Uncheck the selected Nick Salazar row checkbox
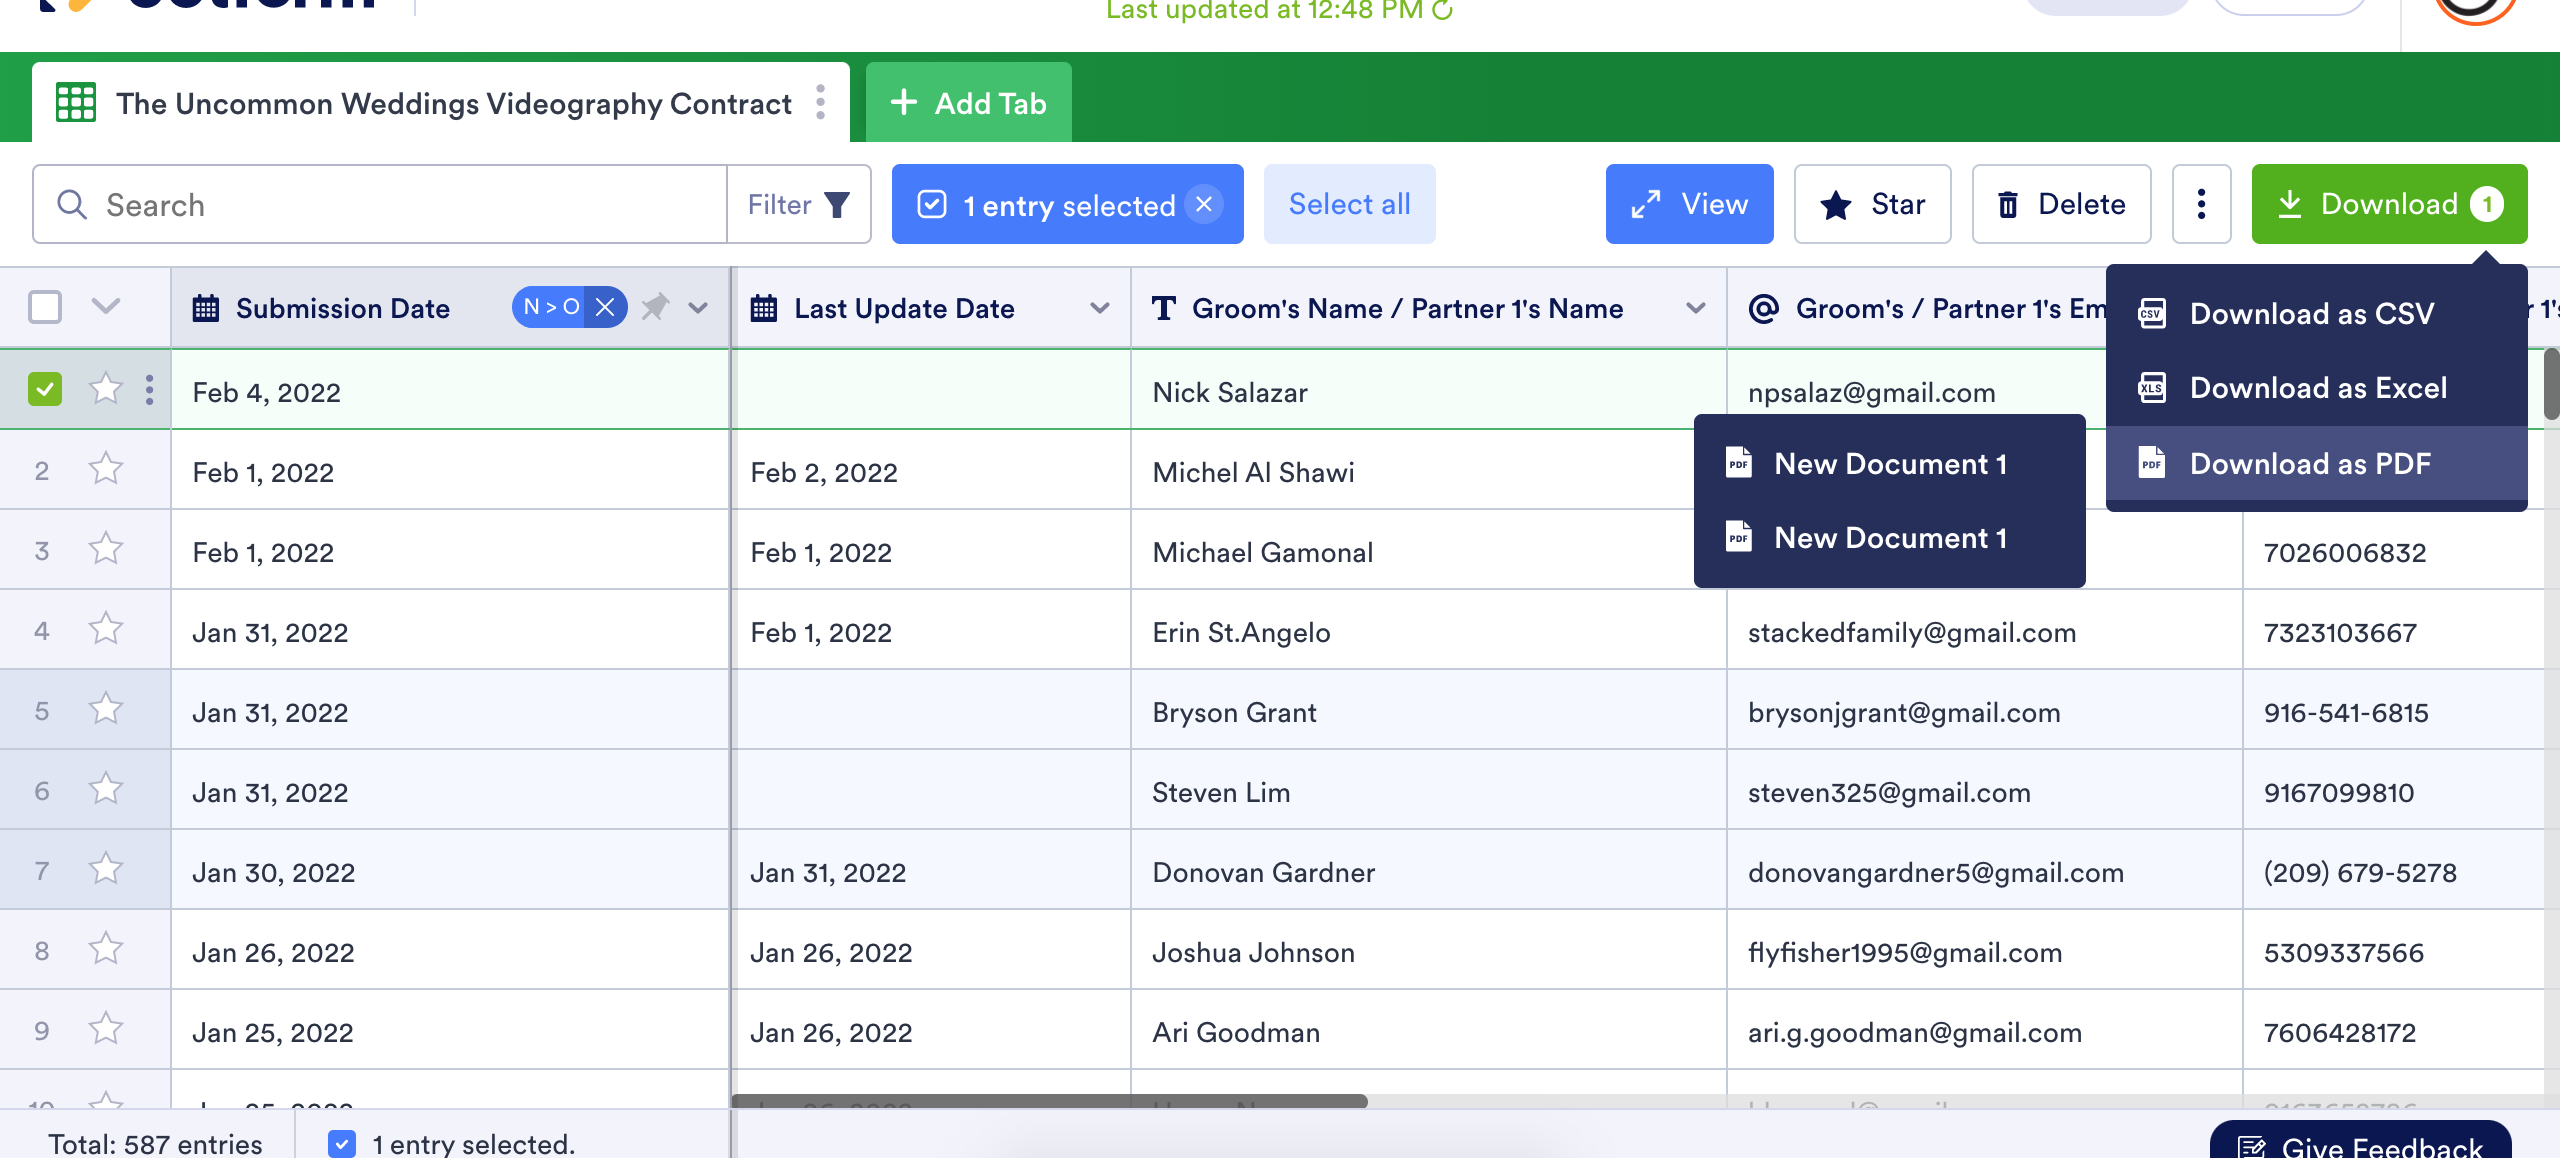2560x1158 pixels. 45,389
